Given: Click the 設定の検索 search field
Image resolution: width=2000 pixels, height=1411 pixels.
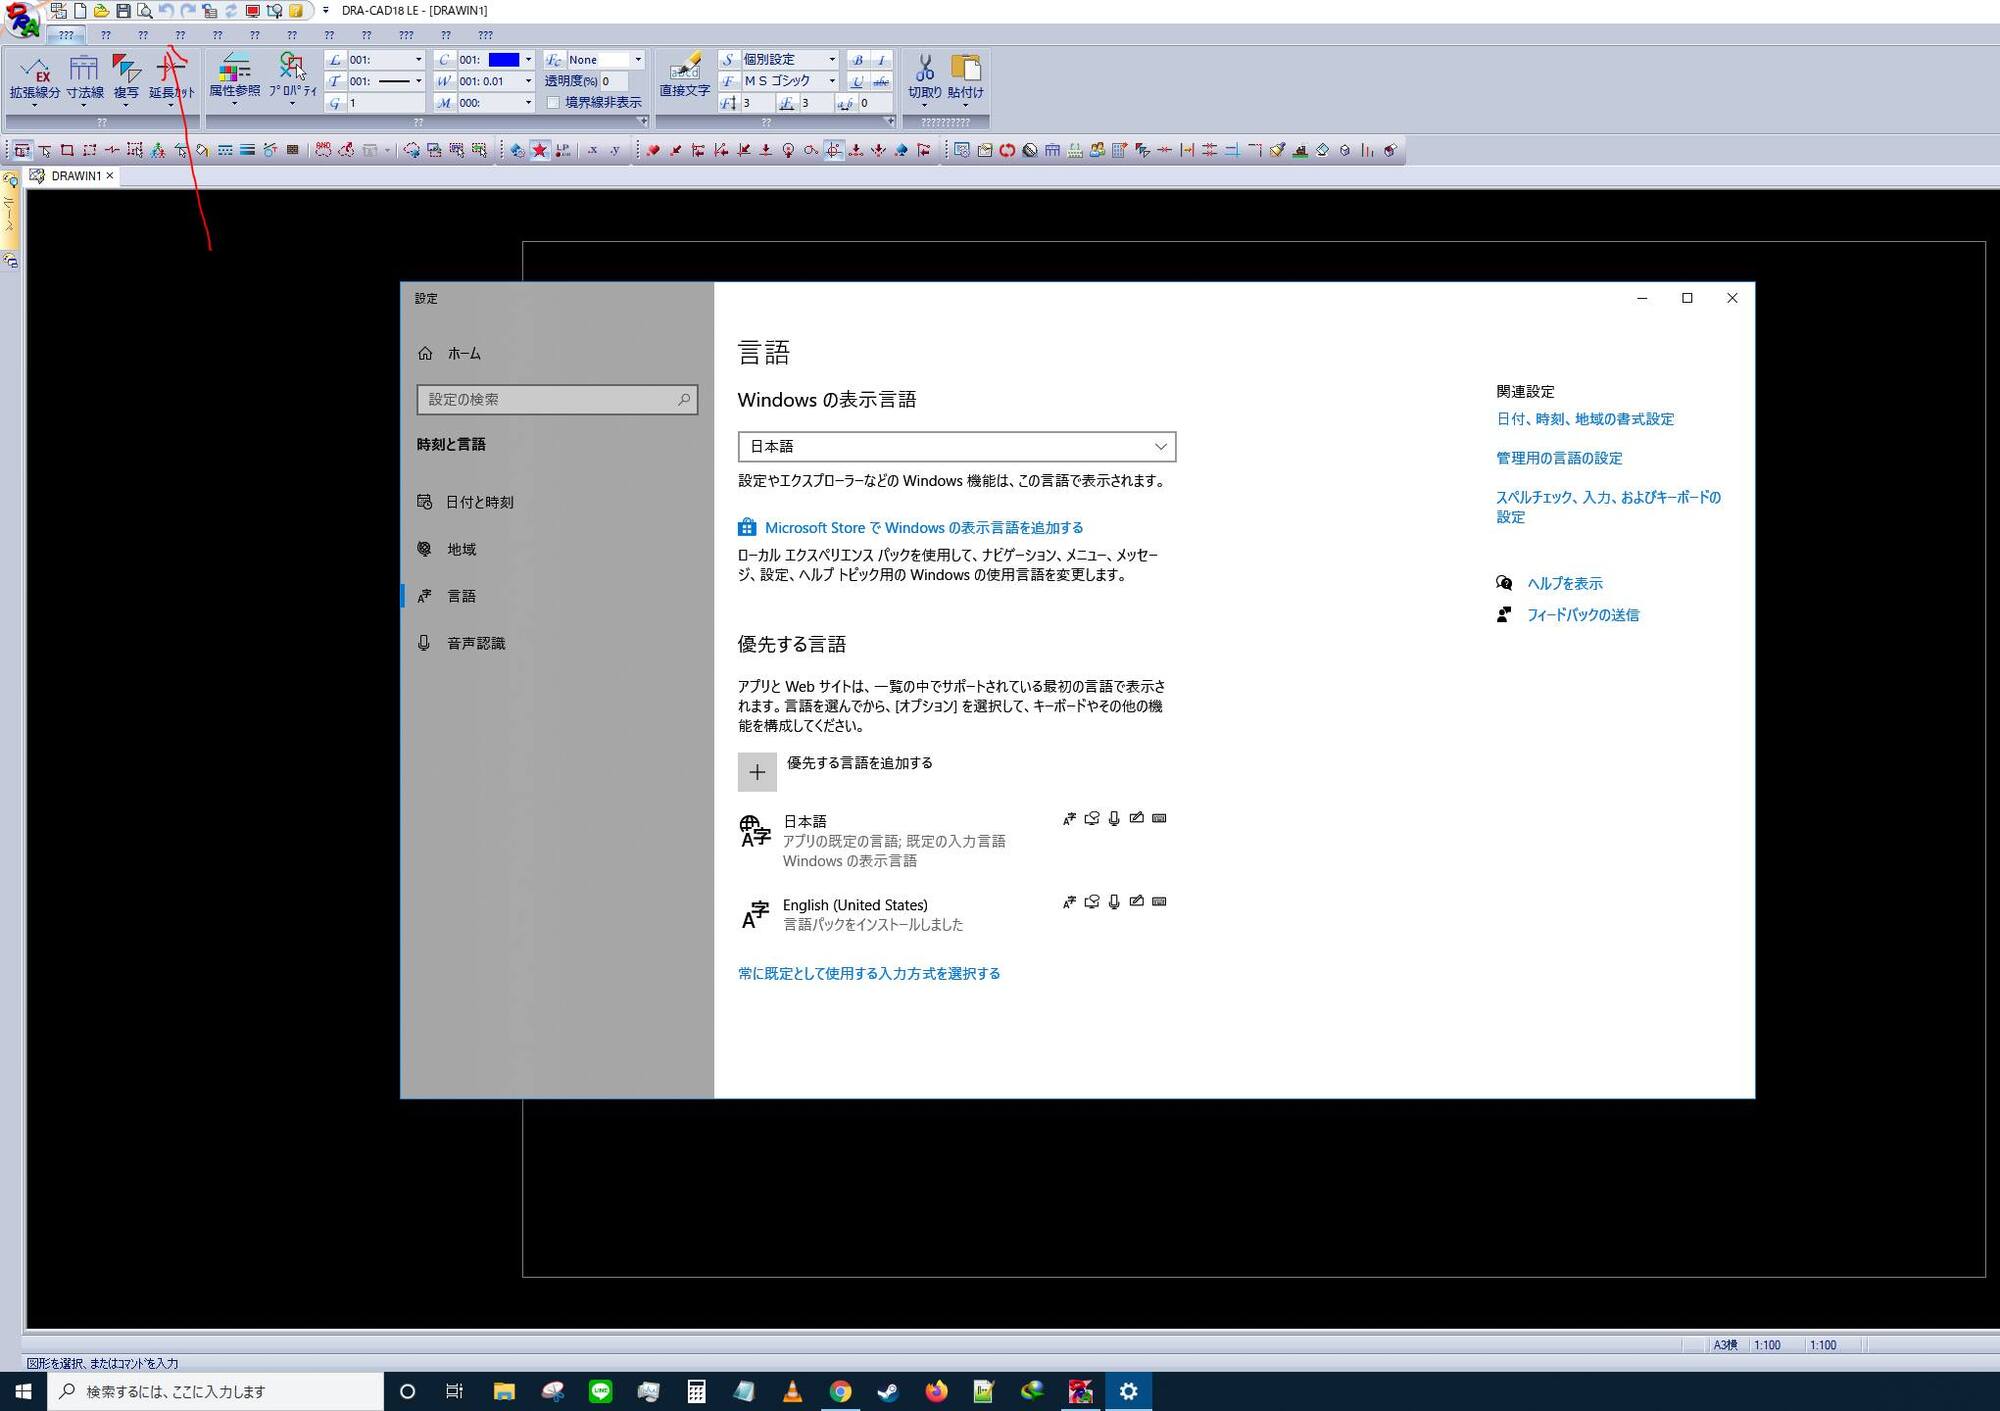Looking at the screenshot, I should (557, 399).
